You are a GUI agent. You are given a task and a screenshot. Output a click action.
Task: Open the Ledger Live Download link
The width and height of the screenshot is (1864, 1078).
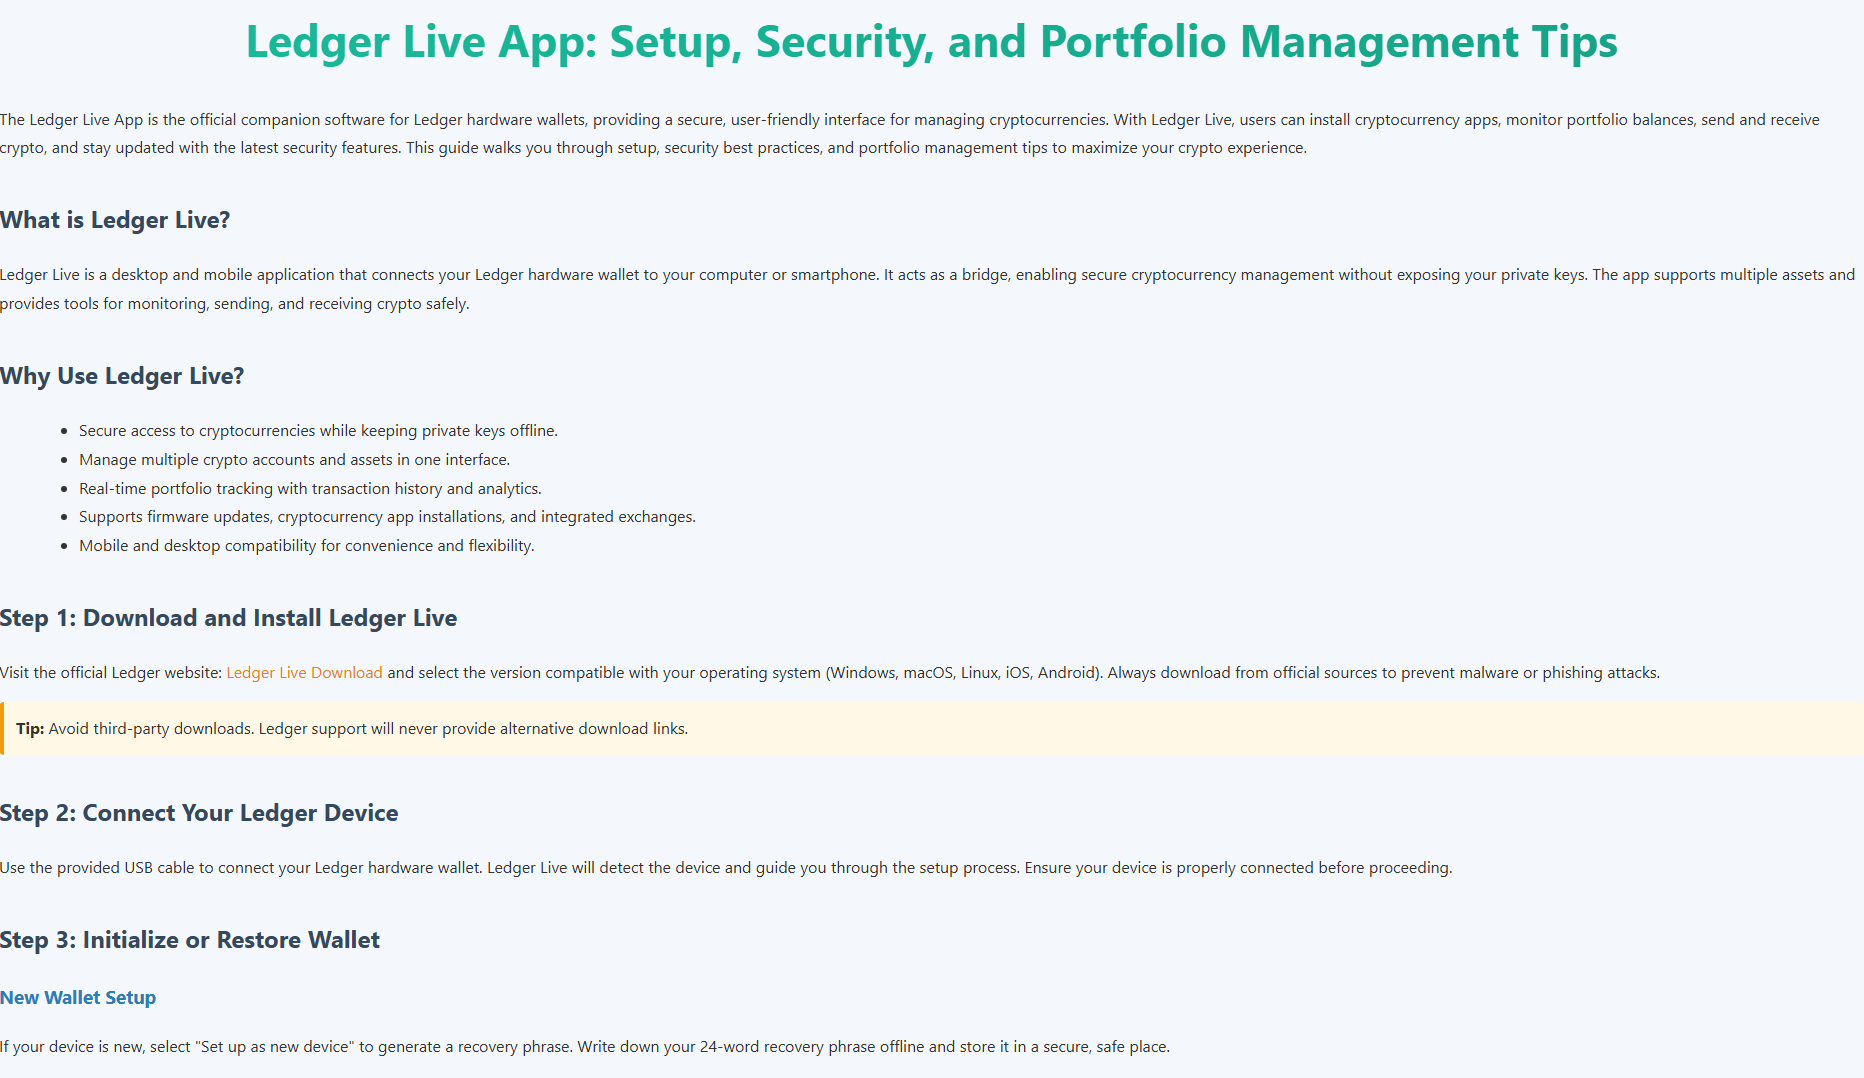tap(304, 673)
